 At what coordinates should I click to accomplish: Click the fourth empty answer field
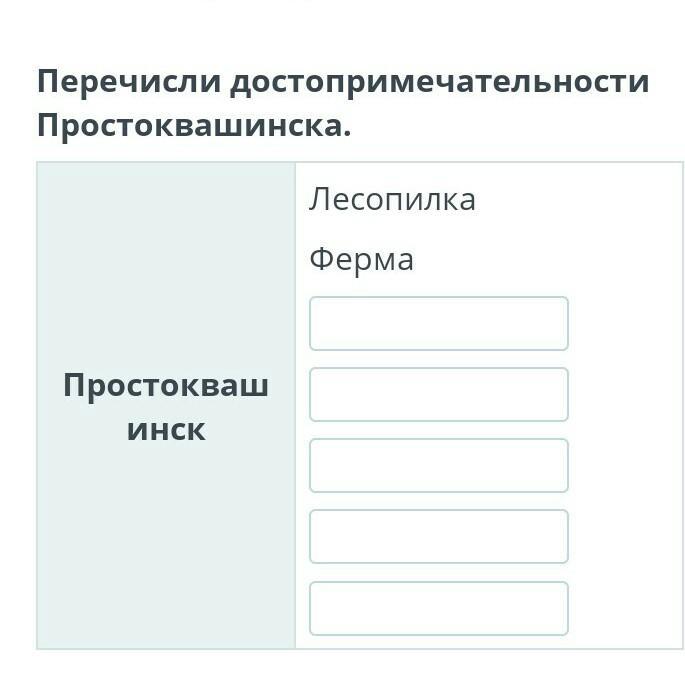click(438, 537)
